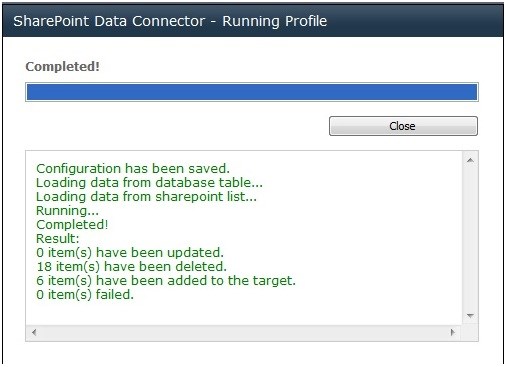Screen dimensions: 506x367
Task: Click the horizontal scroll right arrow
Action: pos(452,332)
